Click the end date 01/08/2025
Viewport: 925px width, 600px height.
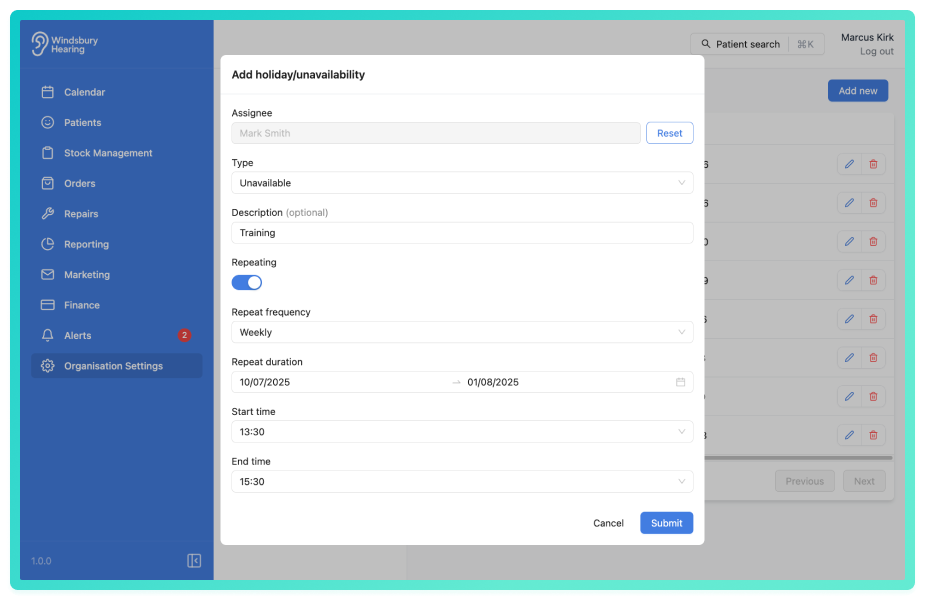coord(493,382)
